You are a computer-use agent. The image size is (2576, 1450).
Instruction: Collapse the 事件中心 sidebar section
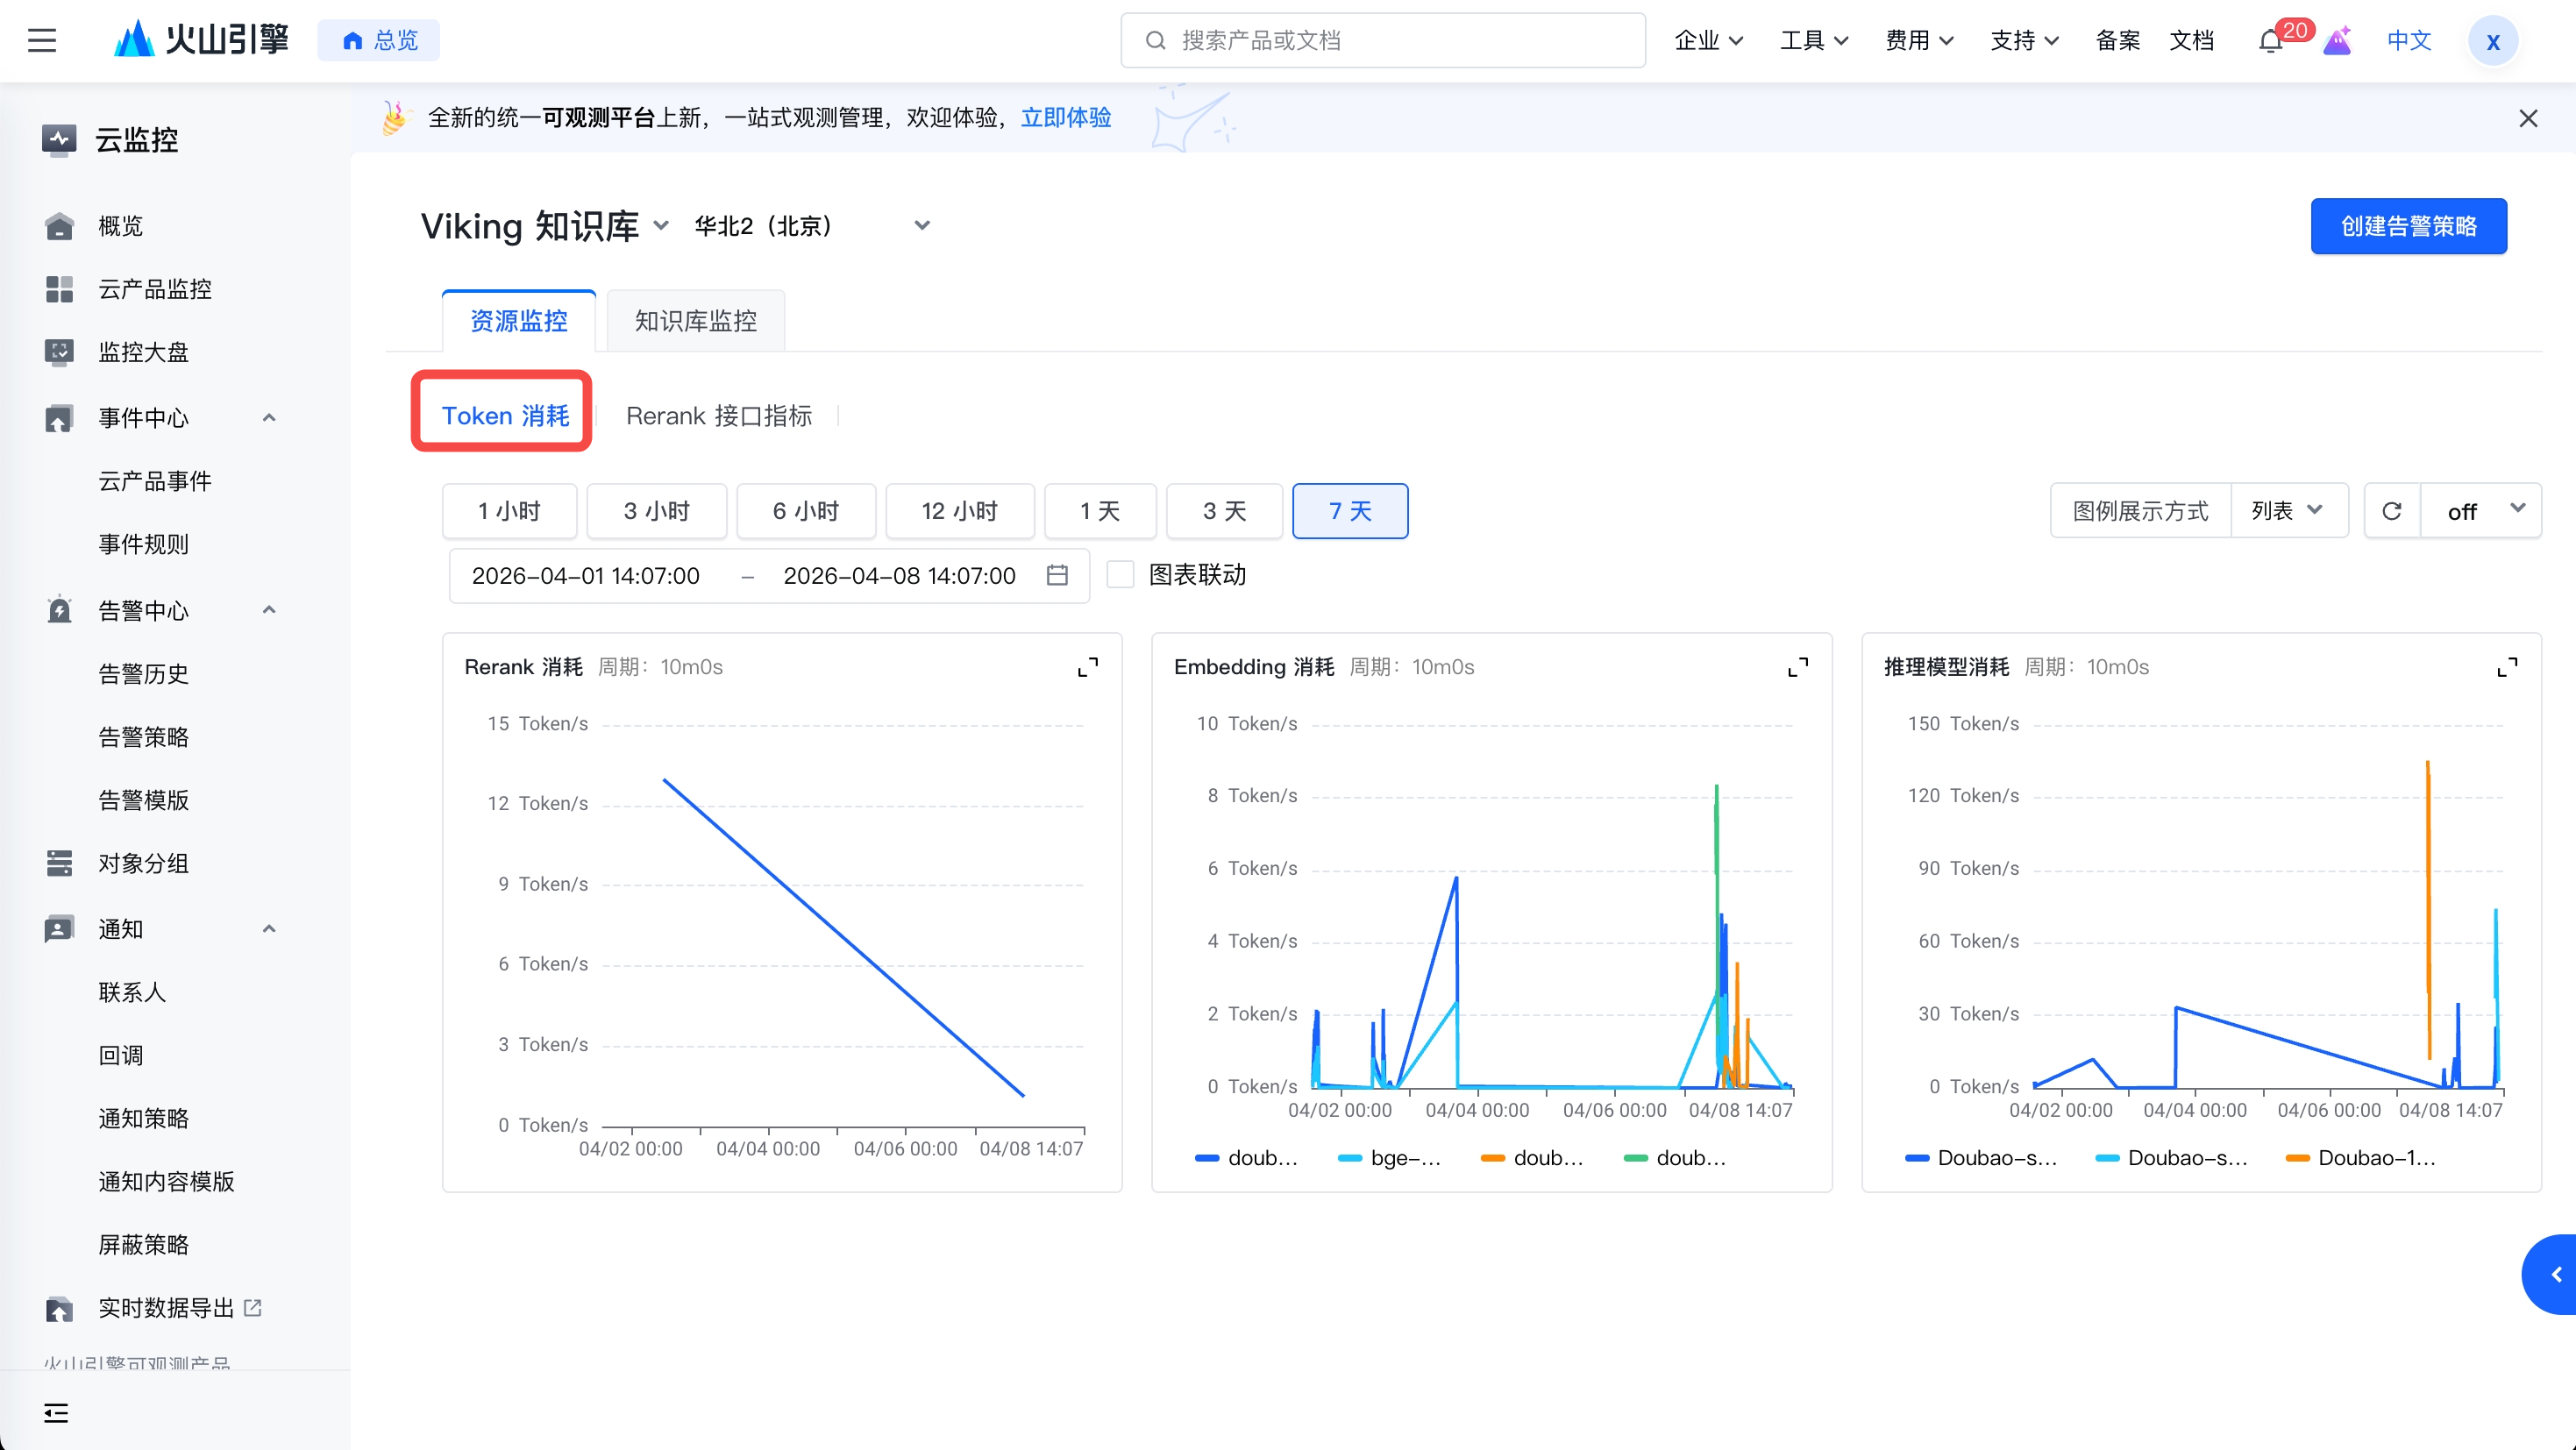point(268,418)
